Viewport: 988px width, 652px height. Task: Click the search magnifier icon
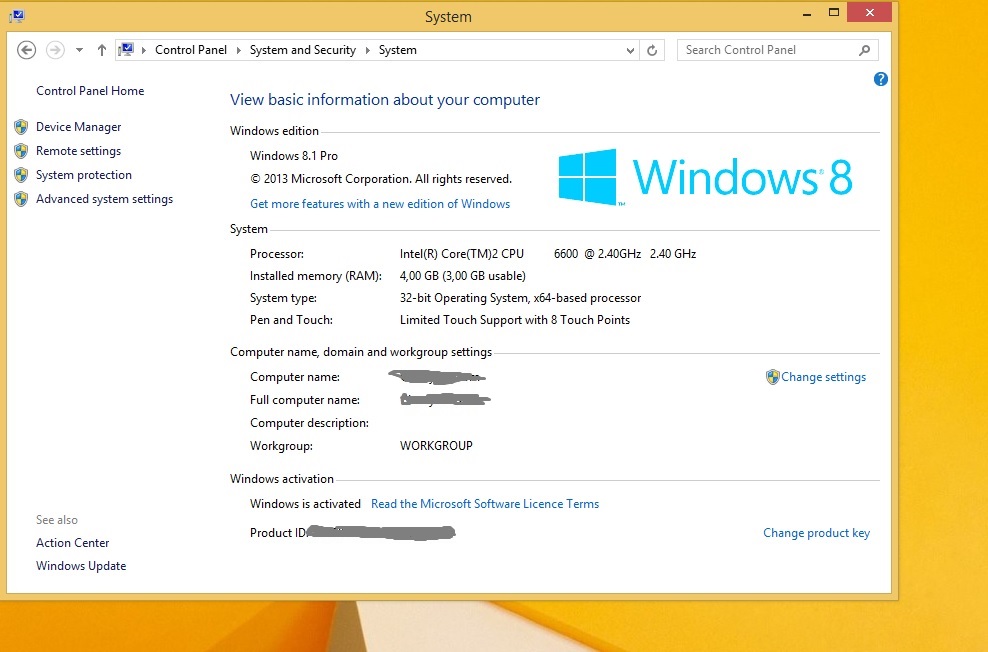(864, 50)
